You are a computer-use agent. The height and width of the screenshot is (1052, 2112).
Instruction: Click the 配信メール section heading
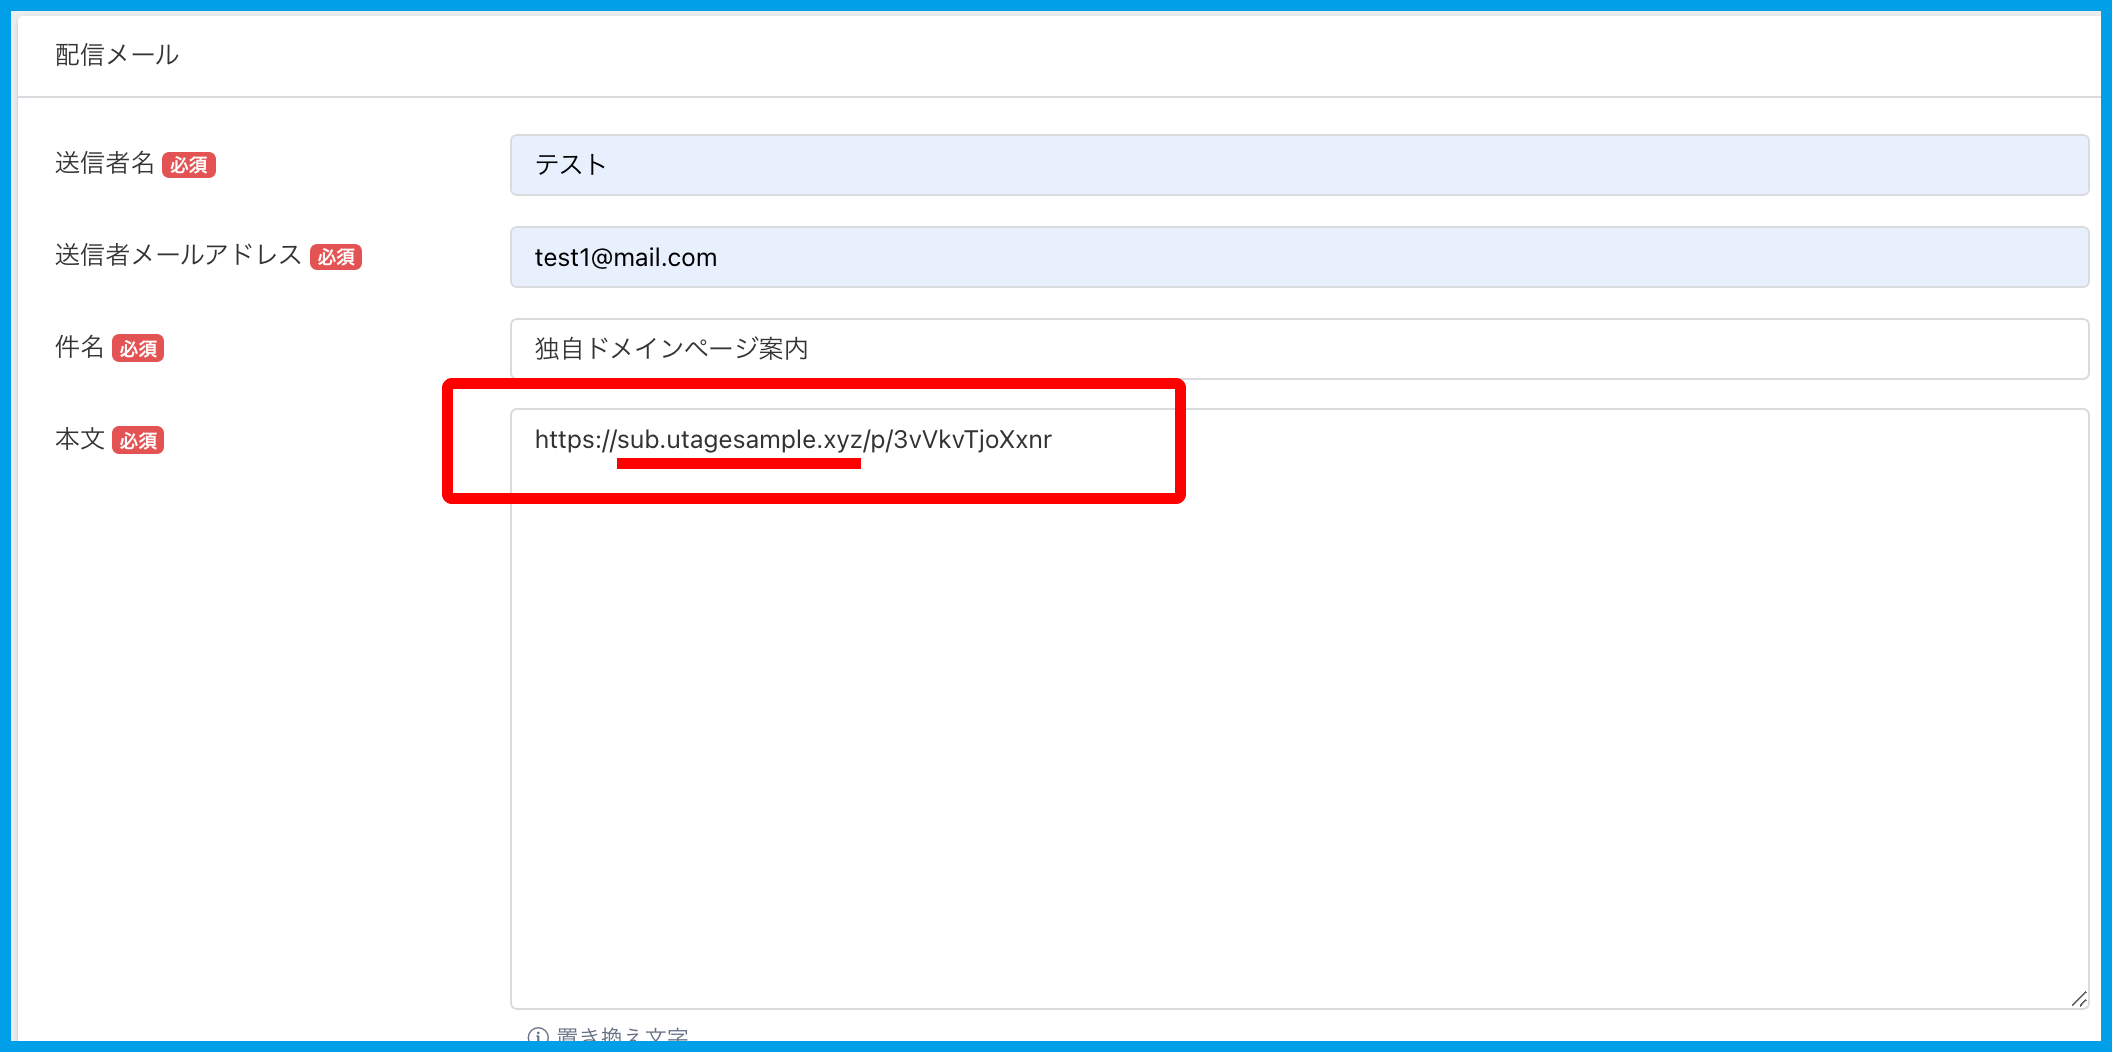coord(117,55)
